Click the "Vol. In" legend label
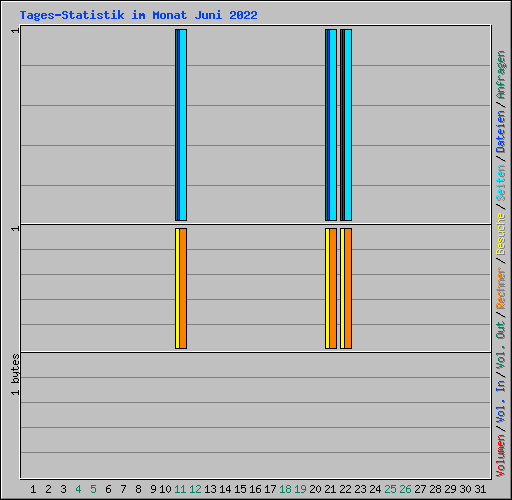 click(x=501, y=402)
